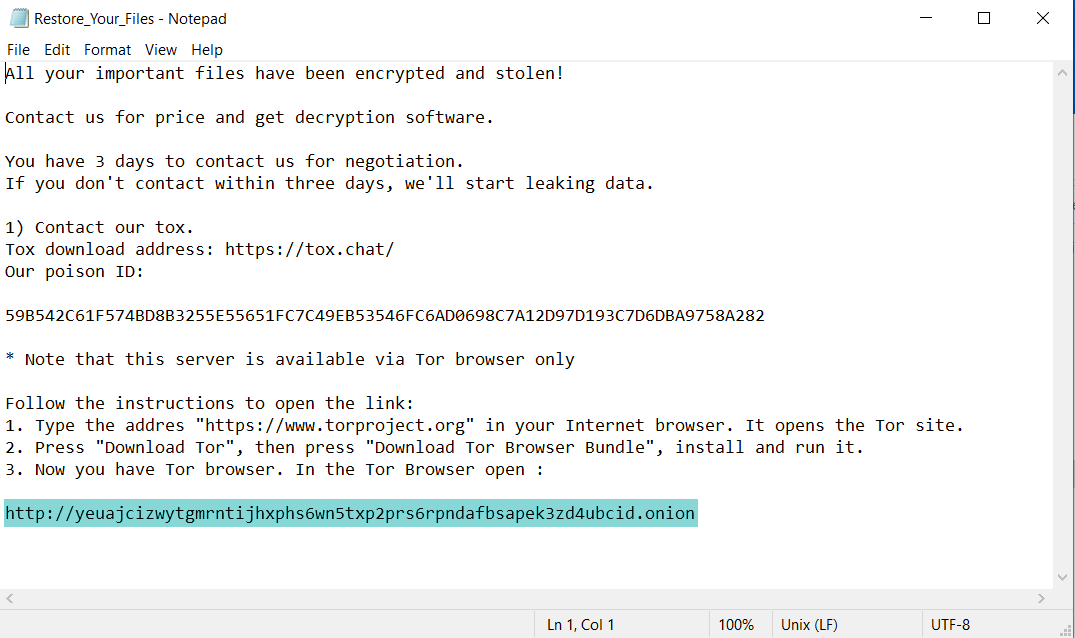Minimize the Notepad window

[x=930, y=18]
